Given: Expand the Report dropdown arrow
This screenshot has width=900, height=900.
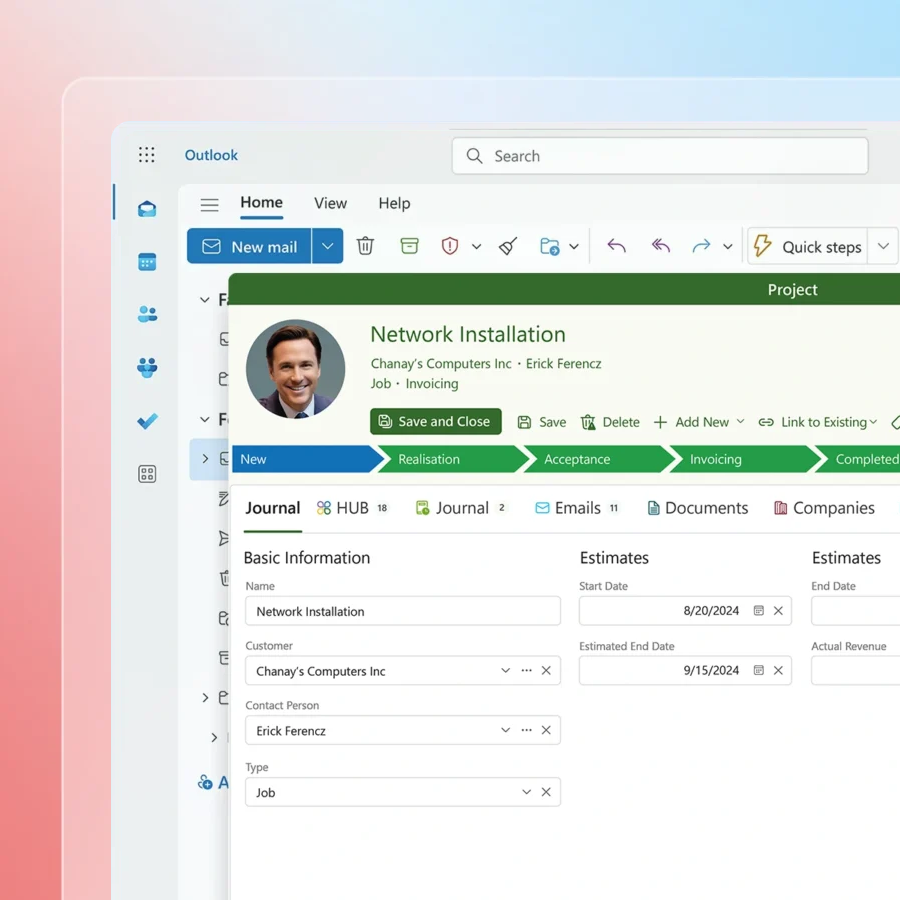Looking at the screenshot, I should point(476,247).
